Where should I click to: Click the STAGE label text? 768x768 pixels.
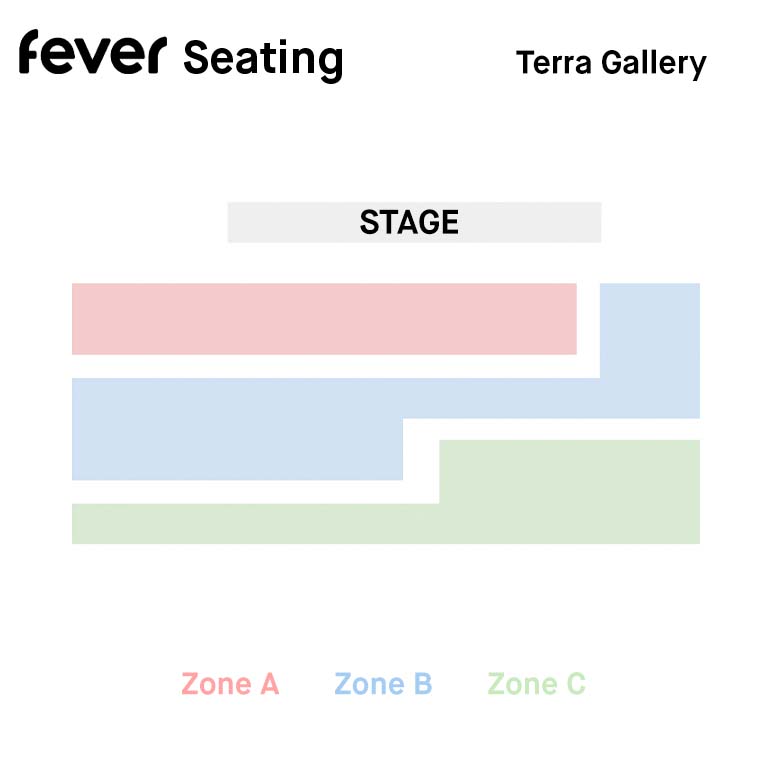point(409,222)
